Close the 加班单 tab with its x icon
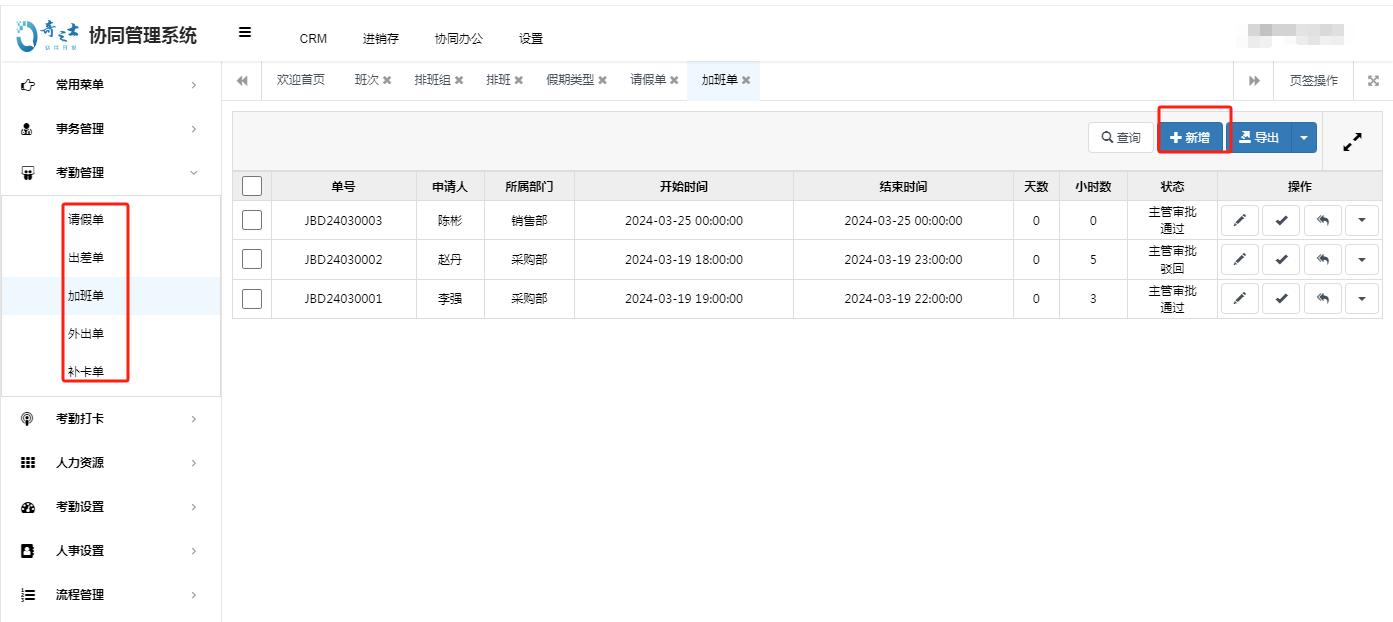Viewport: 1393px width, 622px height. (749, 80)
